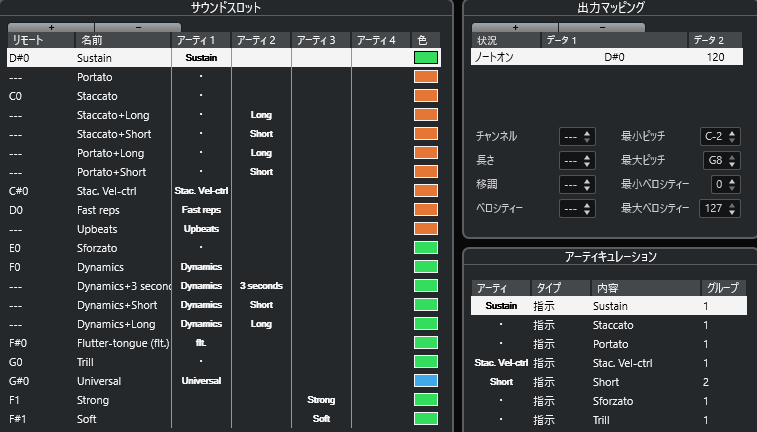
Task: Select the Staccato+Short slot name
Action: point(114,134)
